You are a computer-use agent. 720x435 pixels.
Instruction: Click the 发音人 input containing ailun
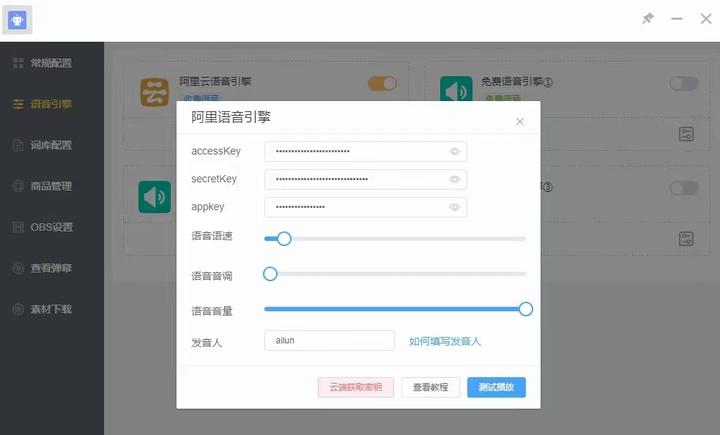(329, 340)
